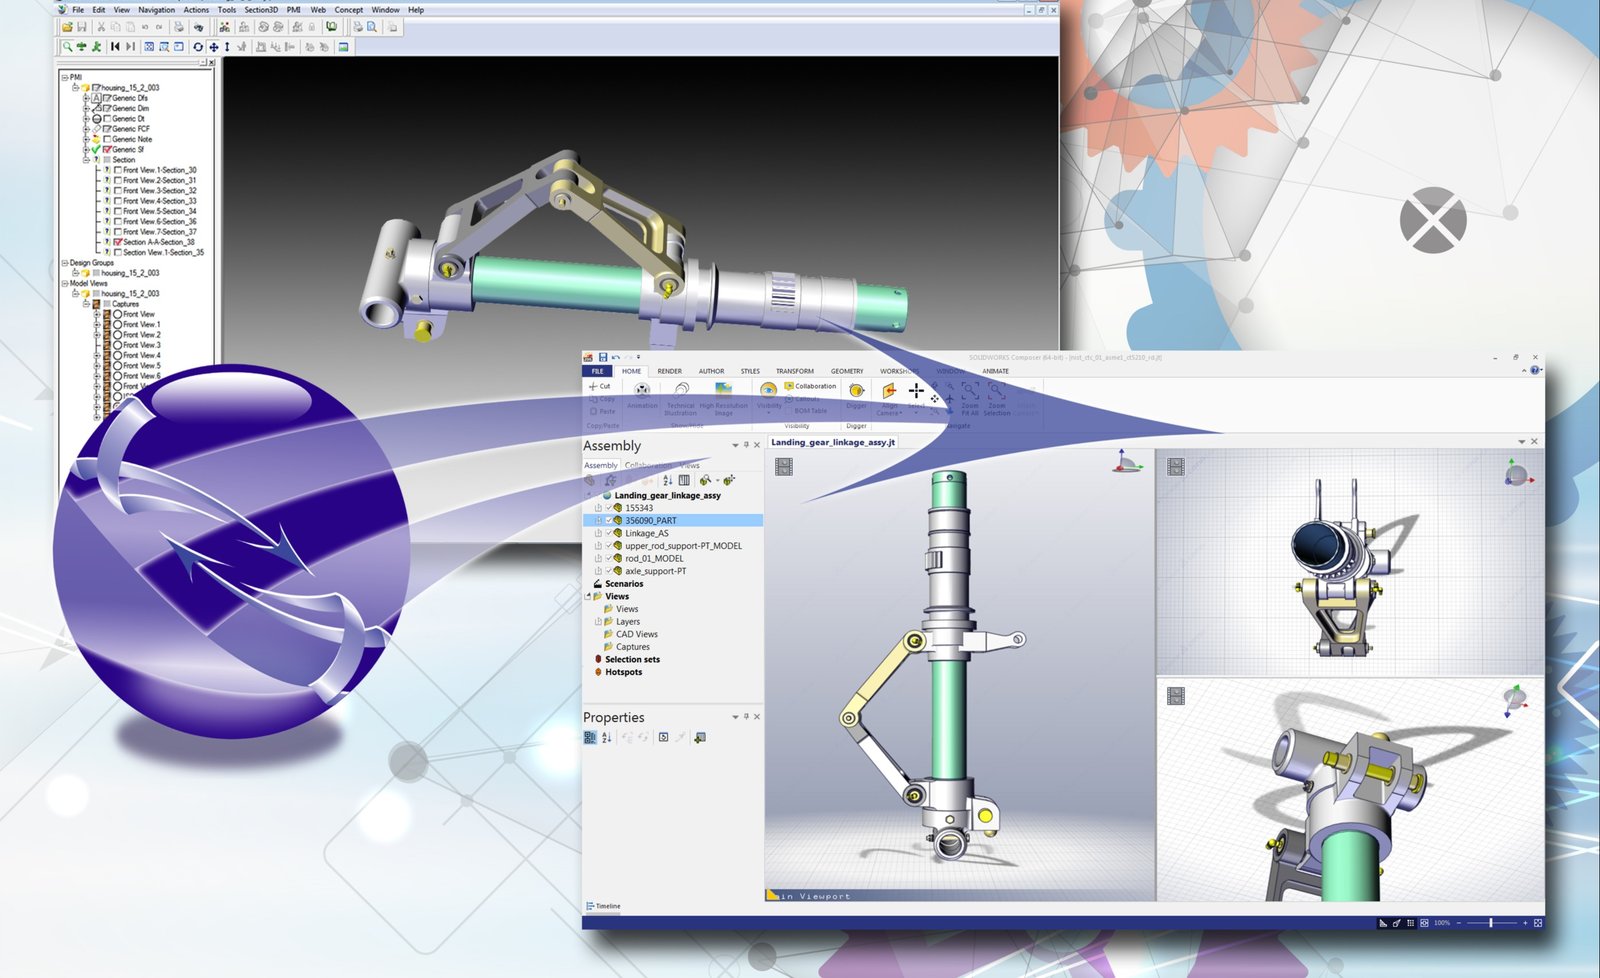The image size is (1600, 978).
Task: Click the zoom slider in the Composer status bar
Action: tap(1491, 923)
